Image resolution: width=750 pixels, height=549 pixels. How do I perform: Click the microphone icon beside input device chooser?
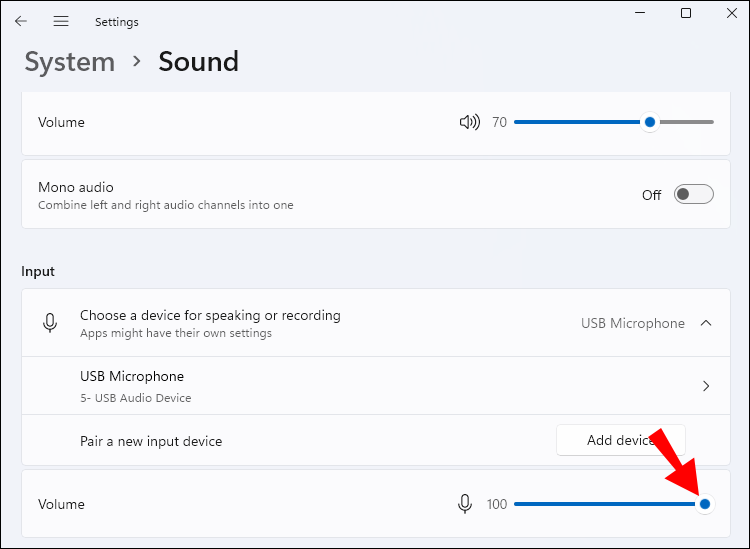(49, 323)
